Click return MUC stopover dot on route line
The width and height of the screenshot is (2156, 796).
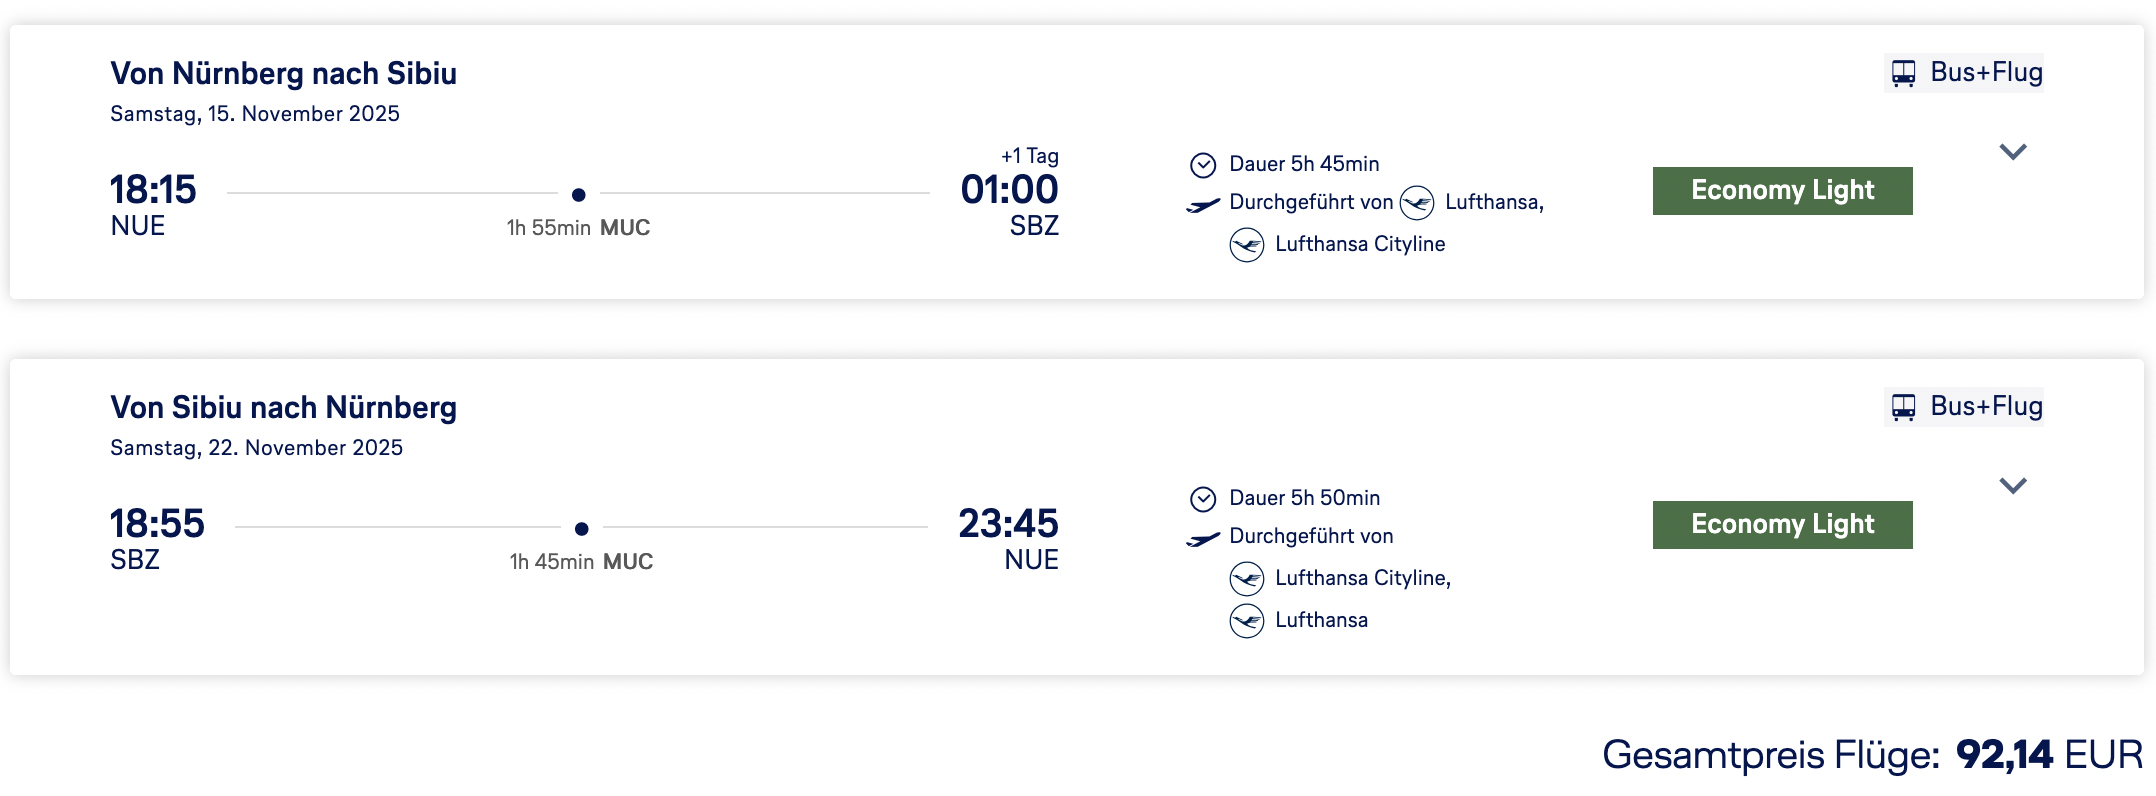[x=581, y=528]
